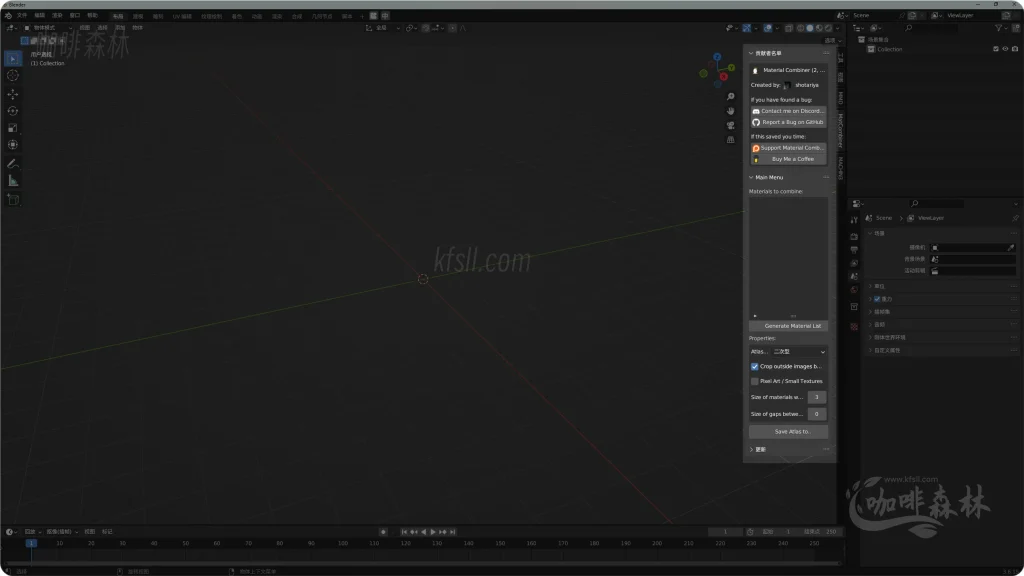Select the Annotate pencil tool
The height and width of the screenshot is (576, 1024).
coord(13,163)
